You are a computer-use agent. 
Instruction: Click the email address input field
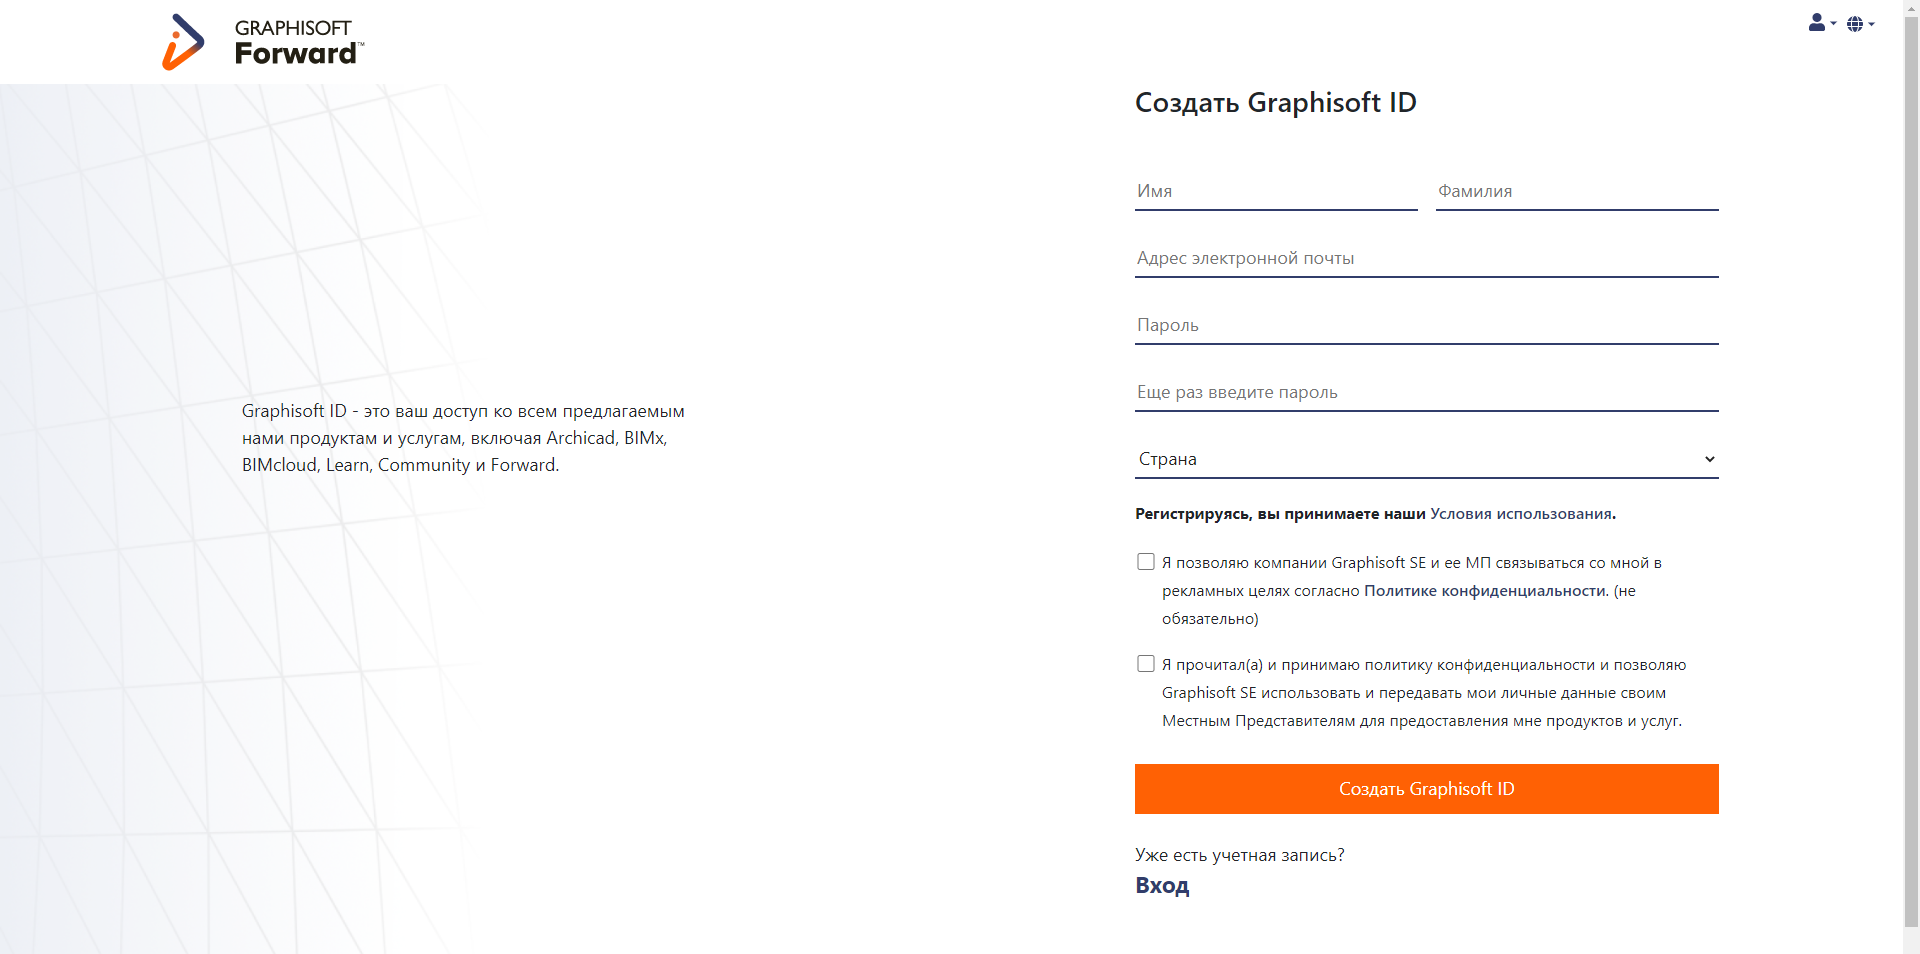[1425, 258]
